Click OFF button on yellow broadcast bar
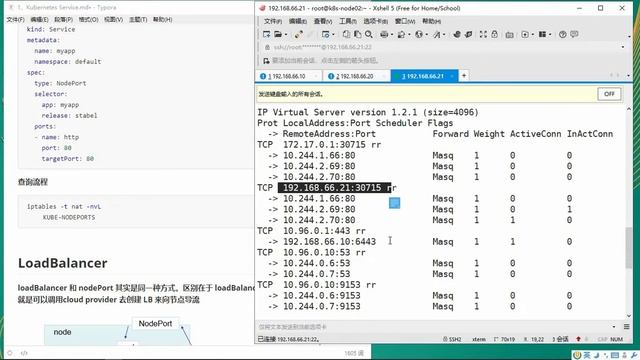Image resolution: width=640 pixels, height=360 pixels. point(609,94)
